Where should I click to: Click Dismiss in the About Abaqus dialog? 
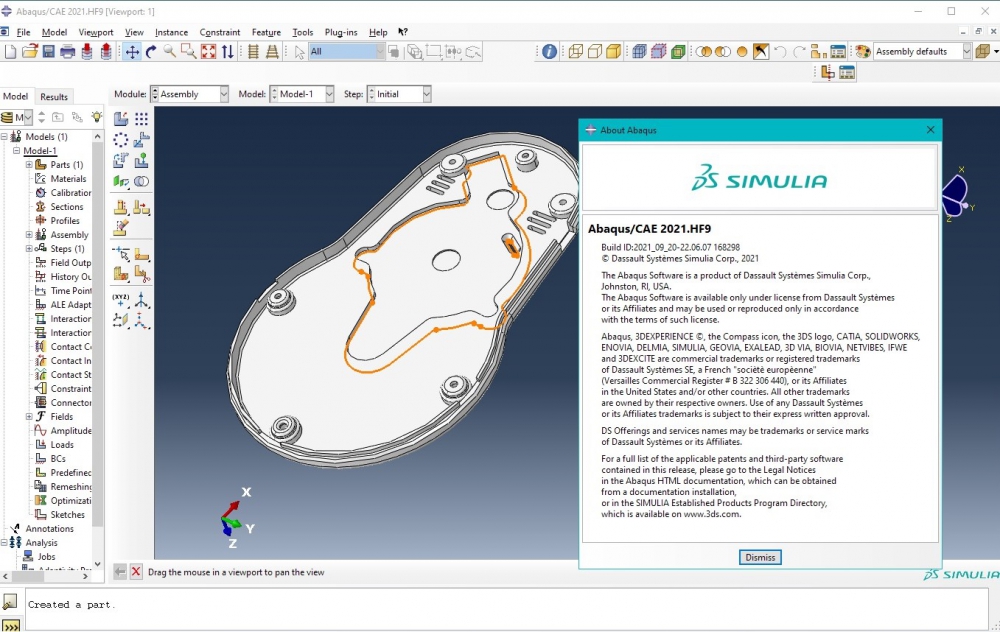(x=759, y=557)
